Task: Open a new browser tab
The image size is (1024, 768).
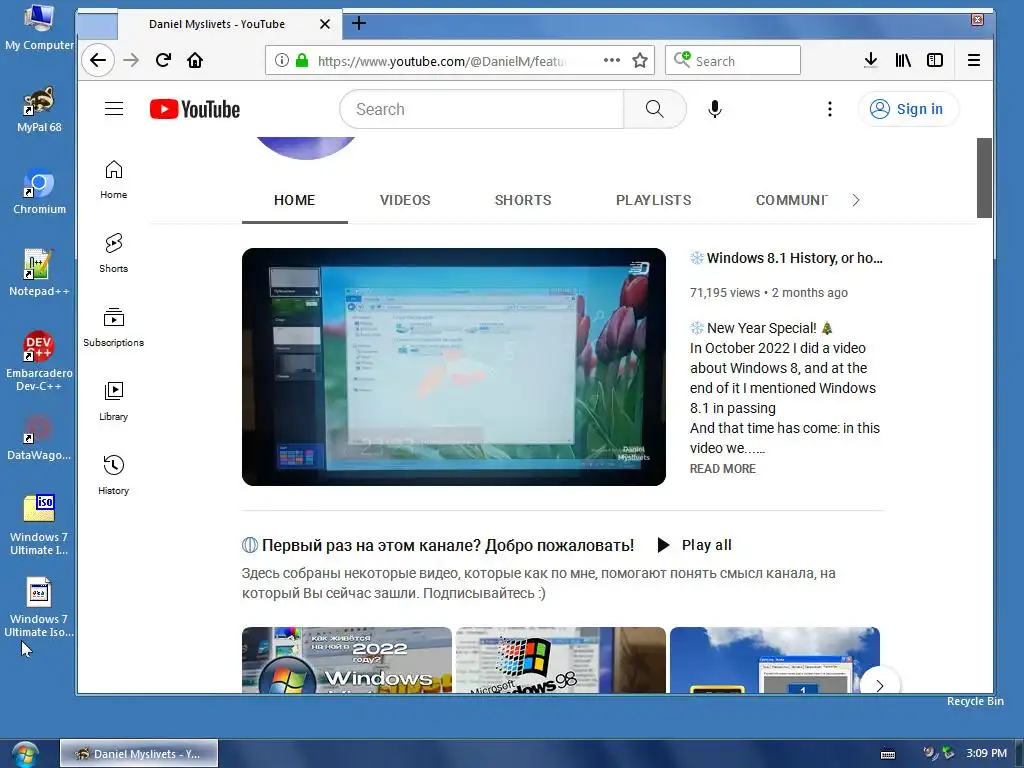Action: point(359,24)
